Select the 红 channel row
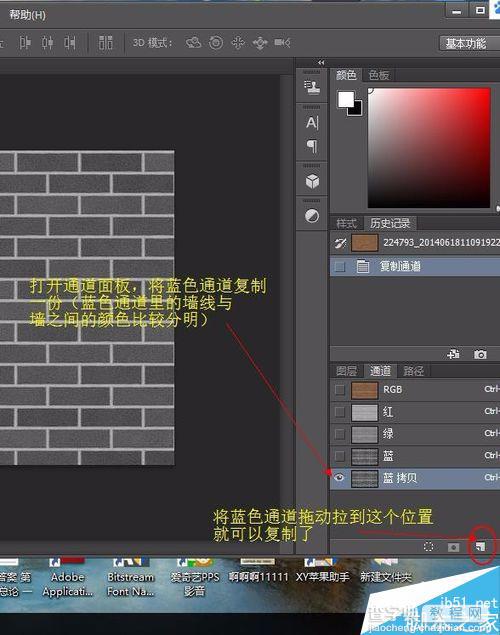 pos(415,412)
